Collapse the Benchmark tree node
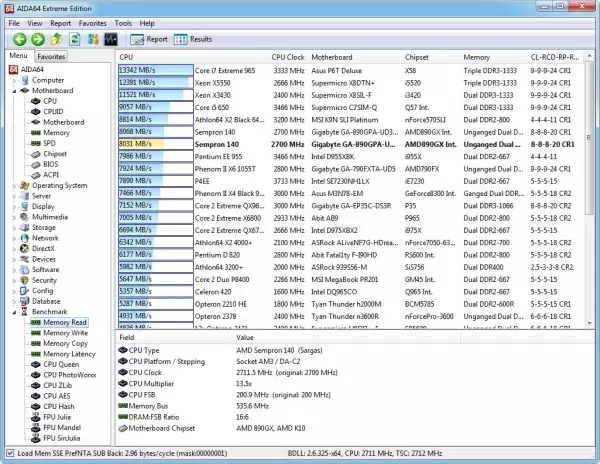This screenshot has height=464, width=600. tap(15, 312)
